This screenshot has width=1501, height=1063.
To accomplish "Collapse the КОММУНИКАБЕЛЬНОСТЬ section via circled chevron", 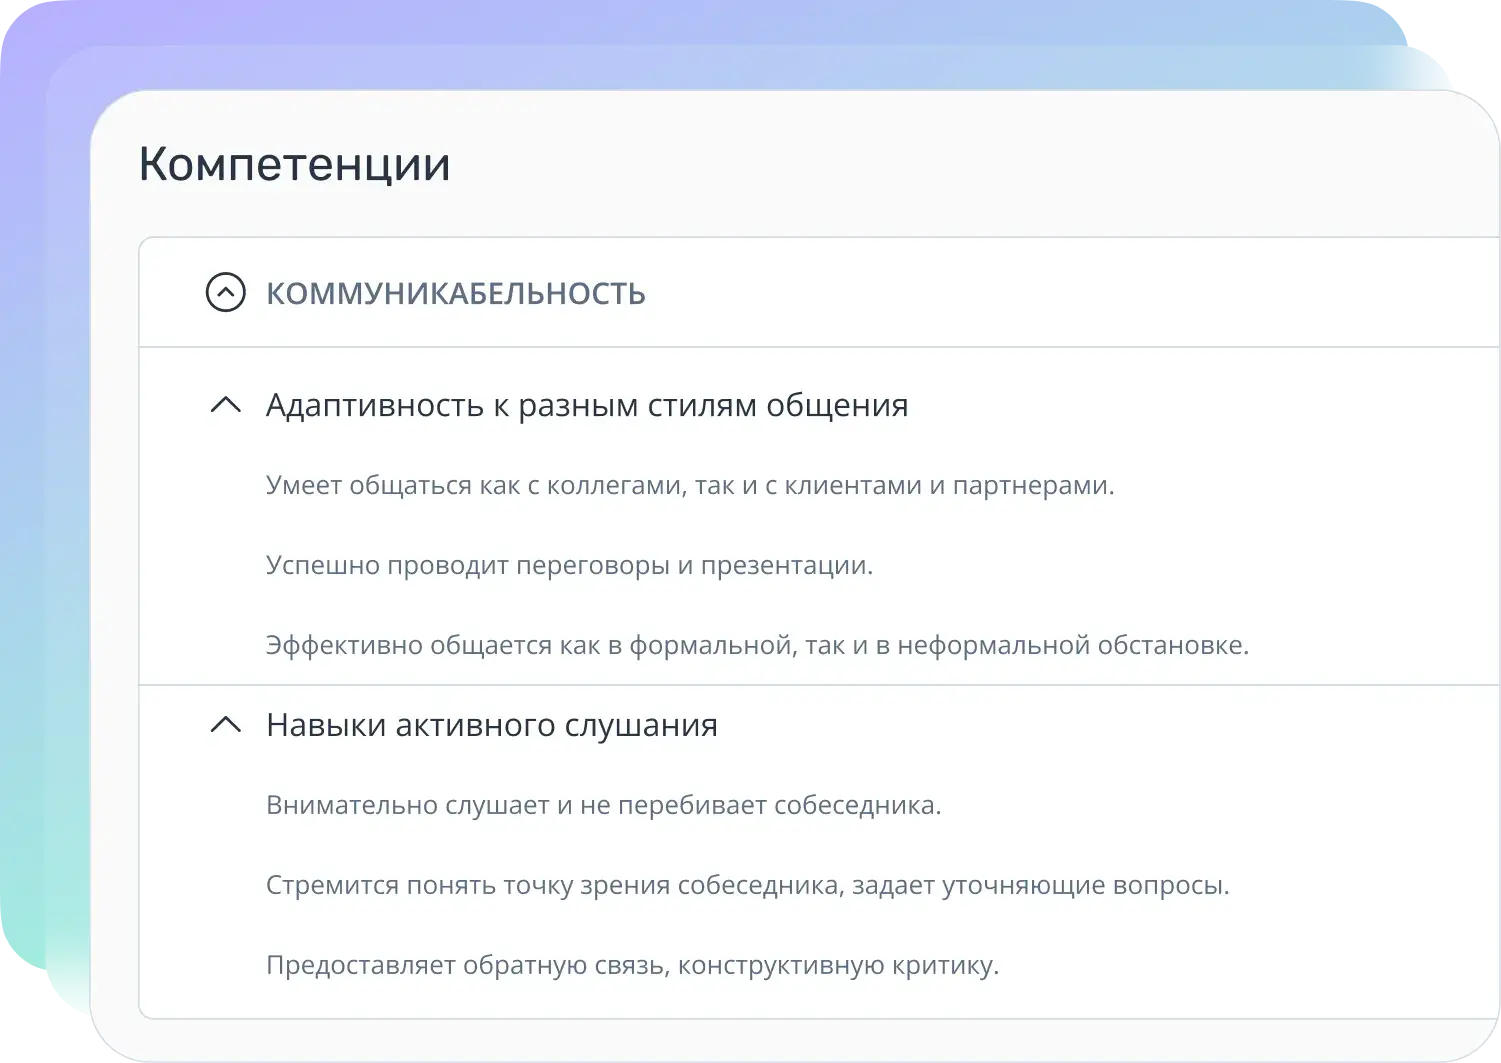I will [x=226, y=293].
